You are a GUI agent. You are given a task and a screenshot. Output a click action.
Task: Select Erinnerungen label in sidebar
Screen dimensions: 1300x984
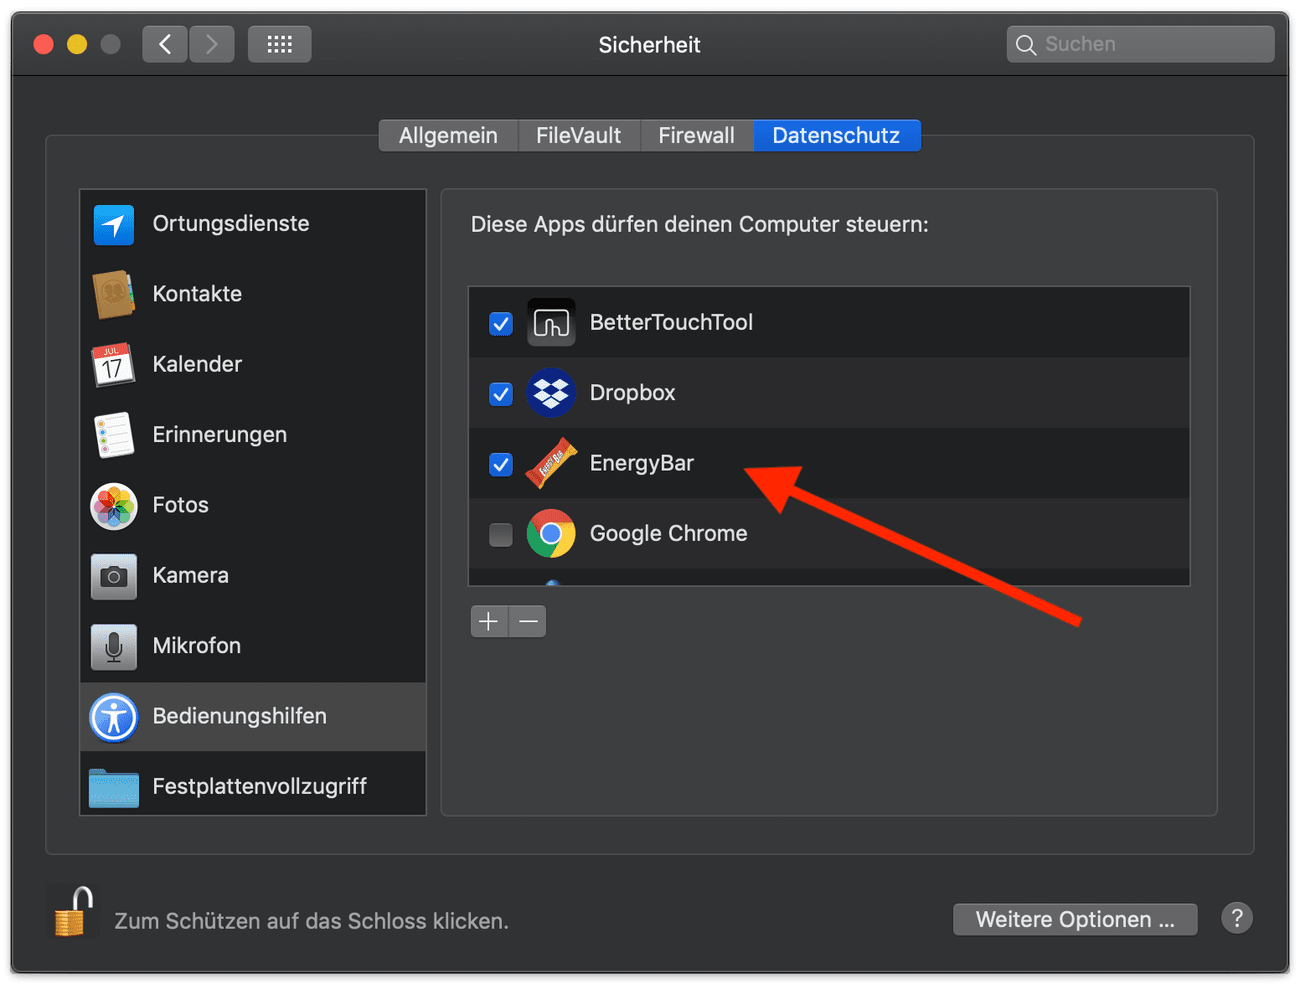tap(220, 435)
